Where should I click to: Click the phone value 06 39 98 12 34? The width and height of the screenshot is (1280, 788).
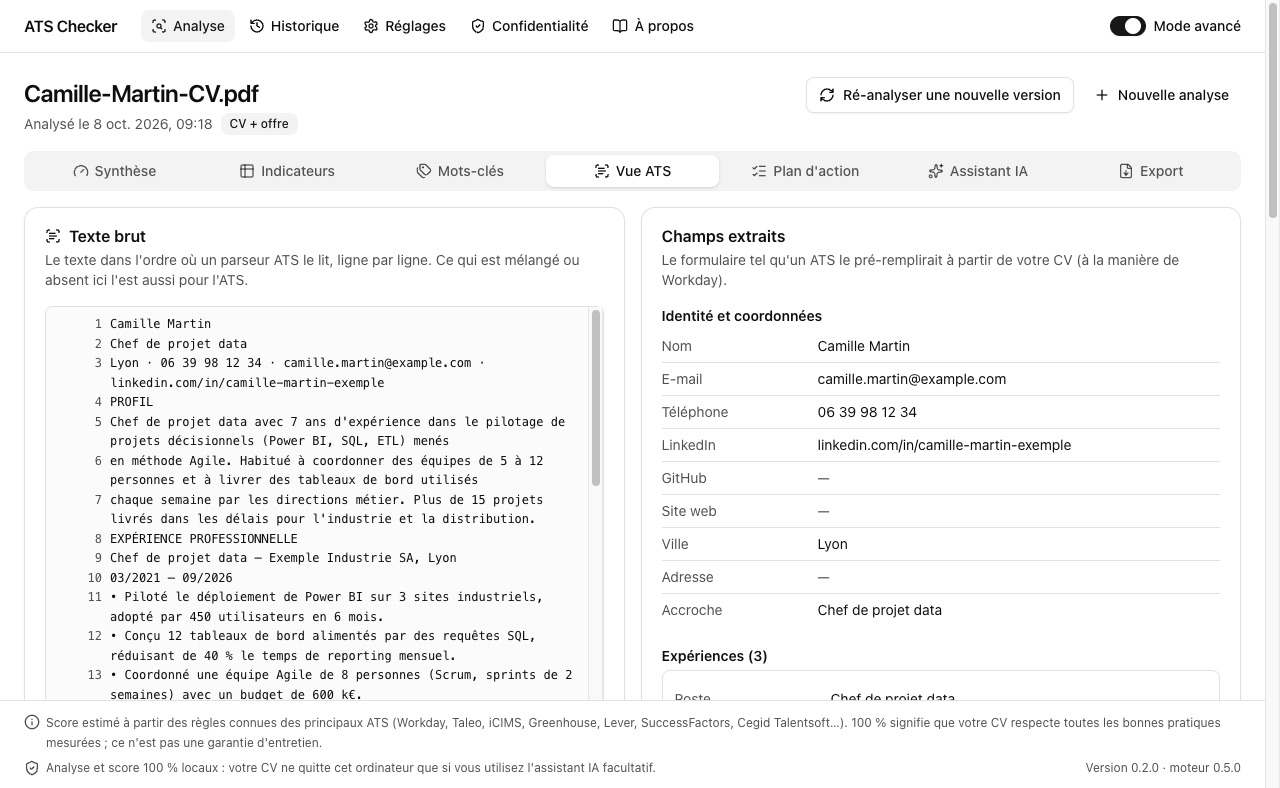(x=867, y=412)
